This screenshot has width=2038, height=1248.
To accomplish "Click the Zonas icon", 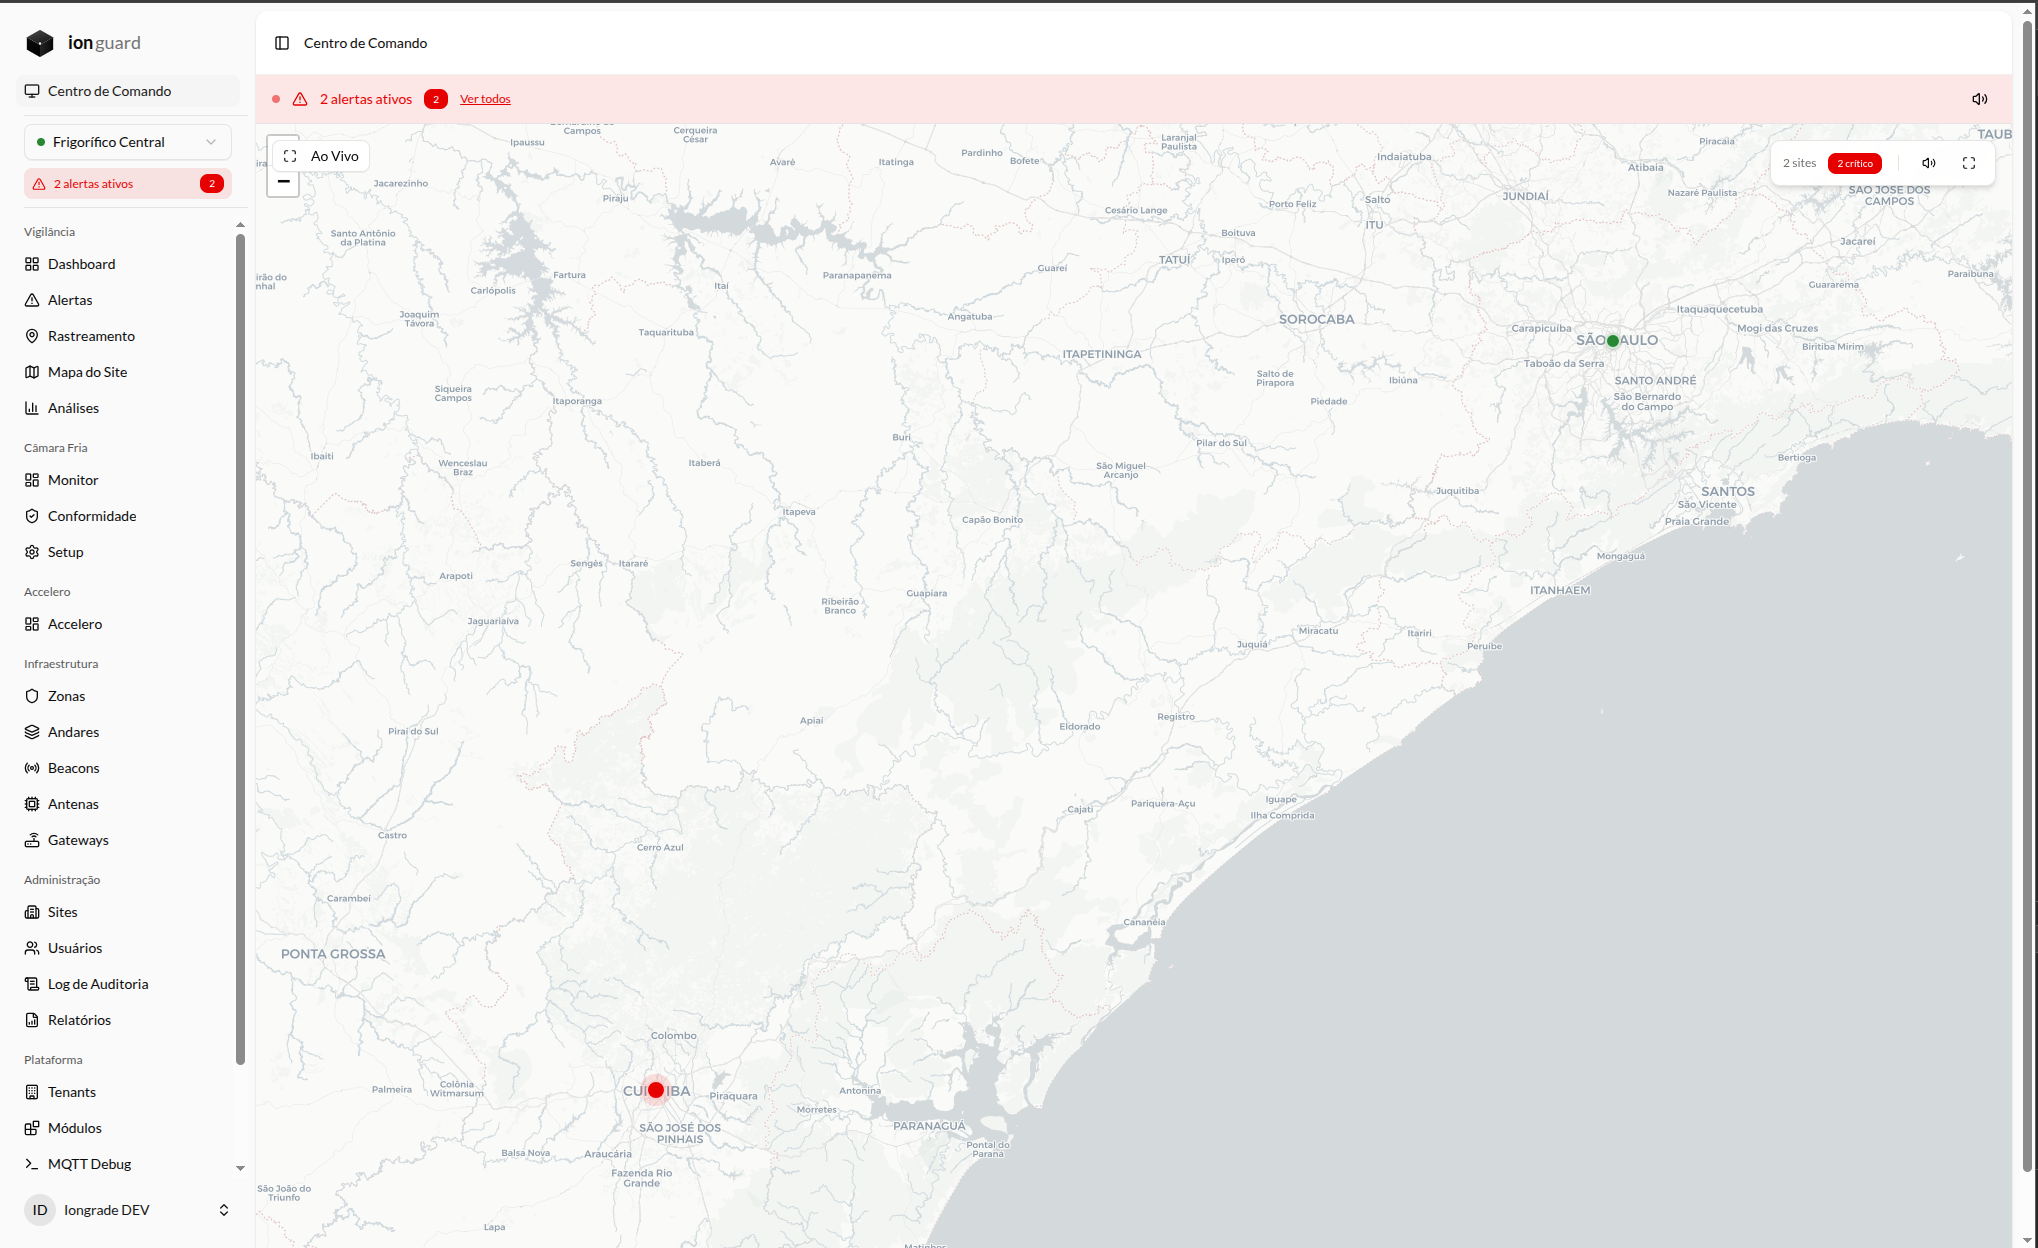I will [x=32, y=696].
